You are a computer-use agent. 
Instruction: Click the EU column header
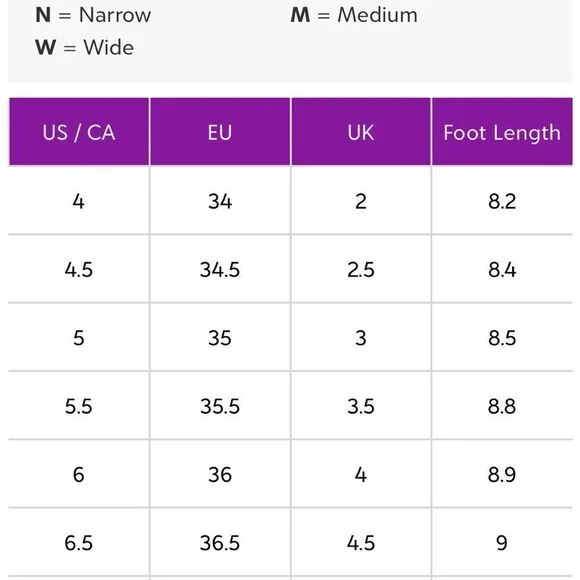tap(220, 132)
